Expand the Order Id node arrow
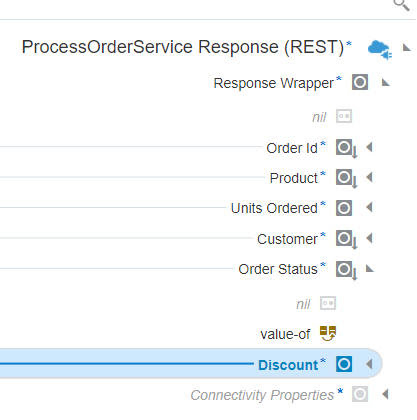Screen dimensions: 417x420 click(369, 147)
